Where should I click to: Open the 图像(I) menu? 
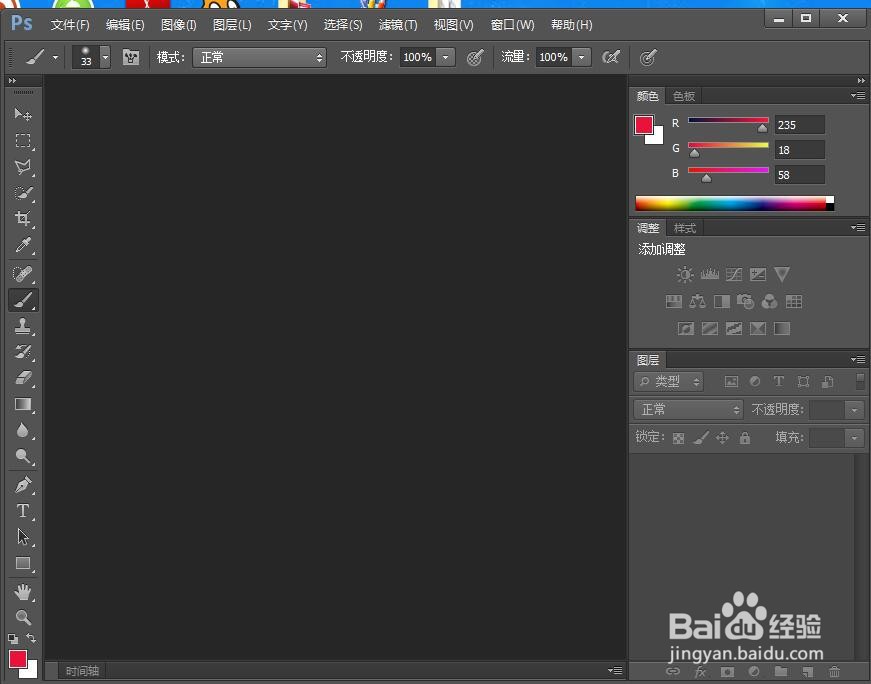click(178, 25)
